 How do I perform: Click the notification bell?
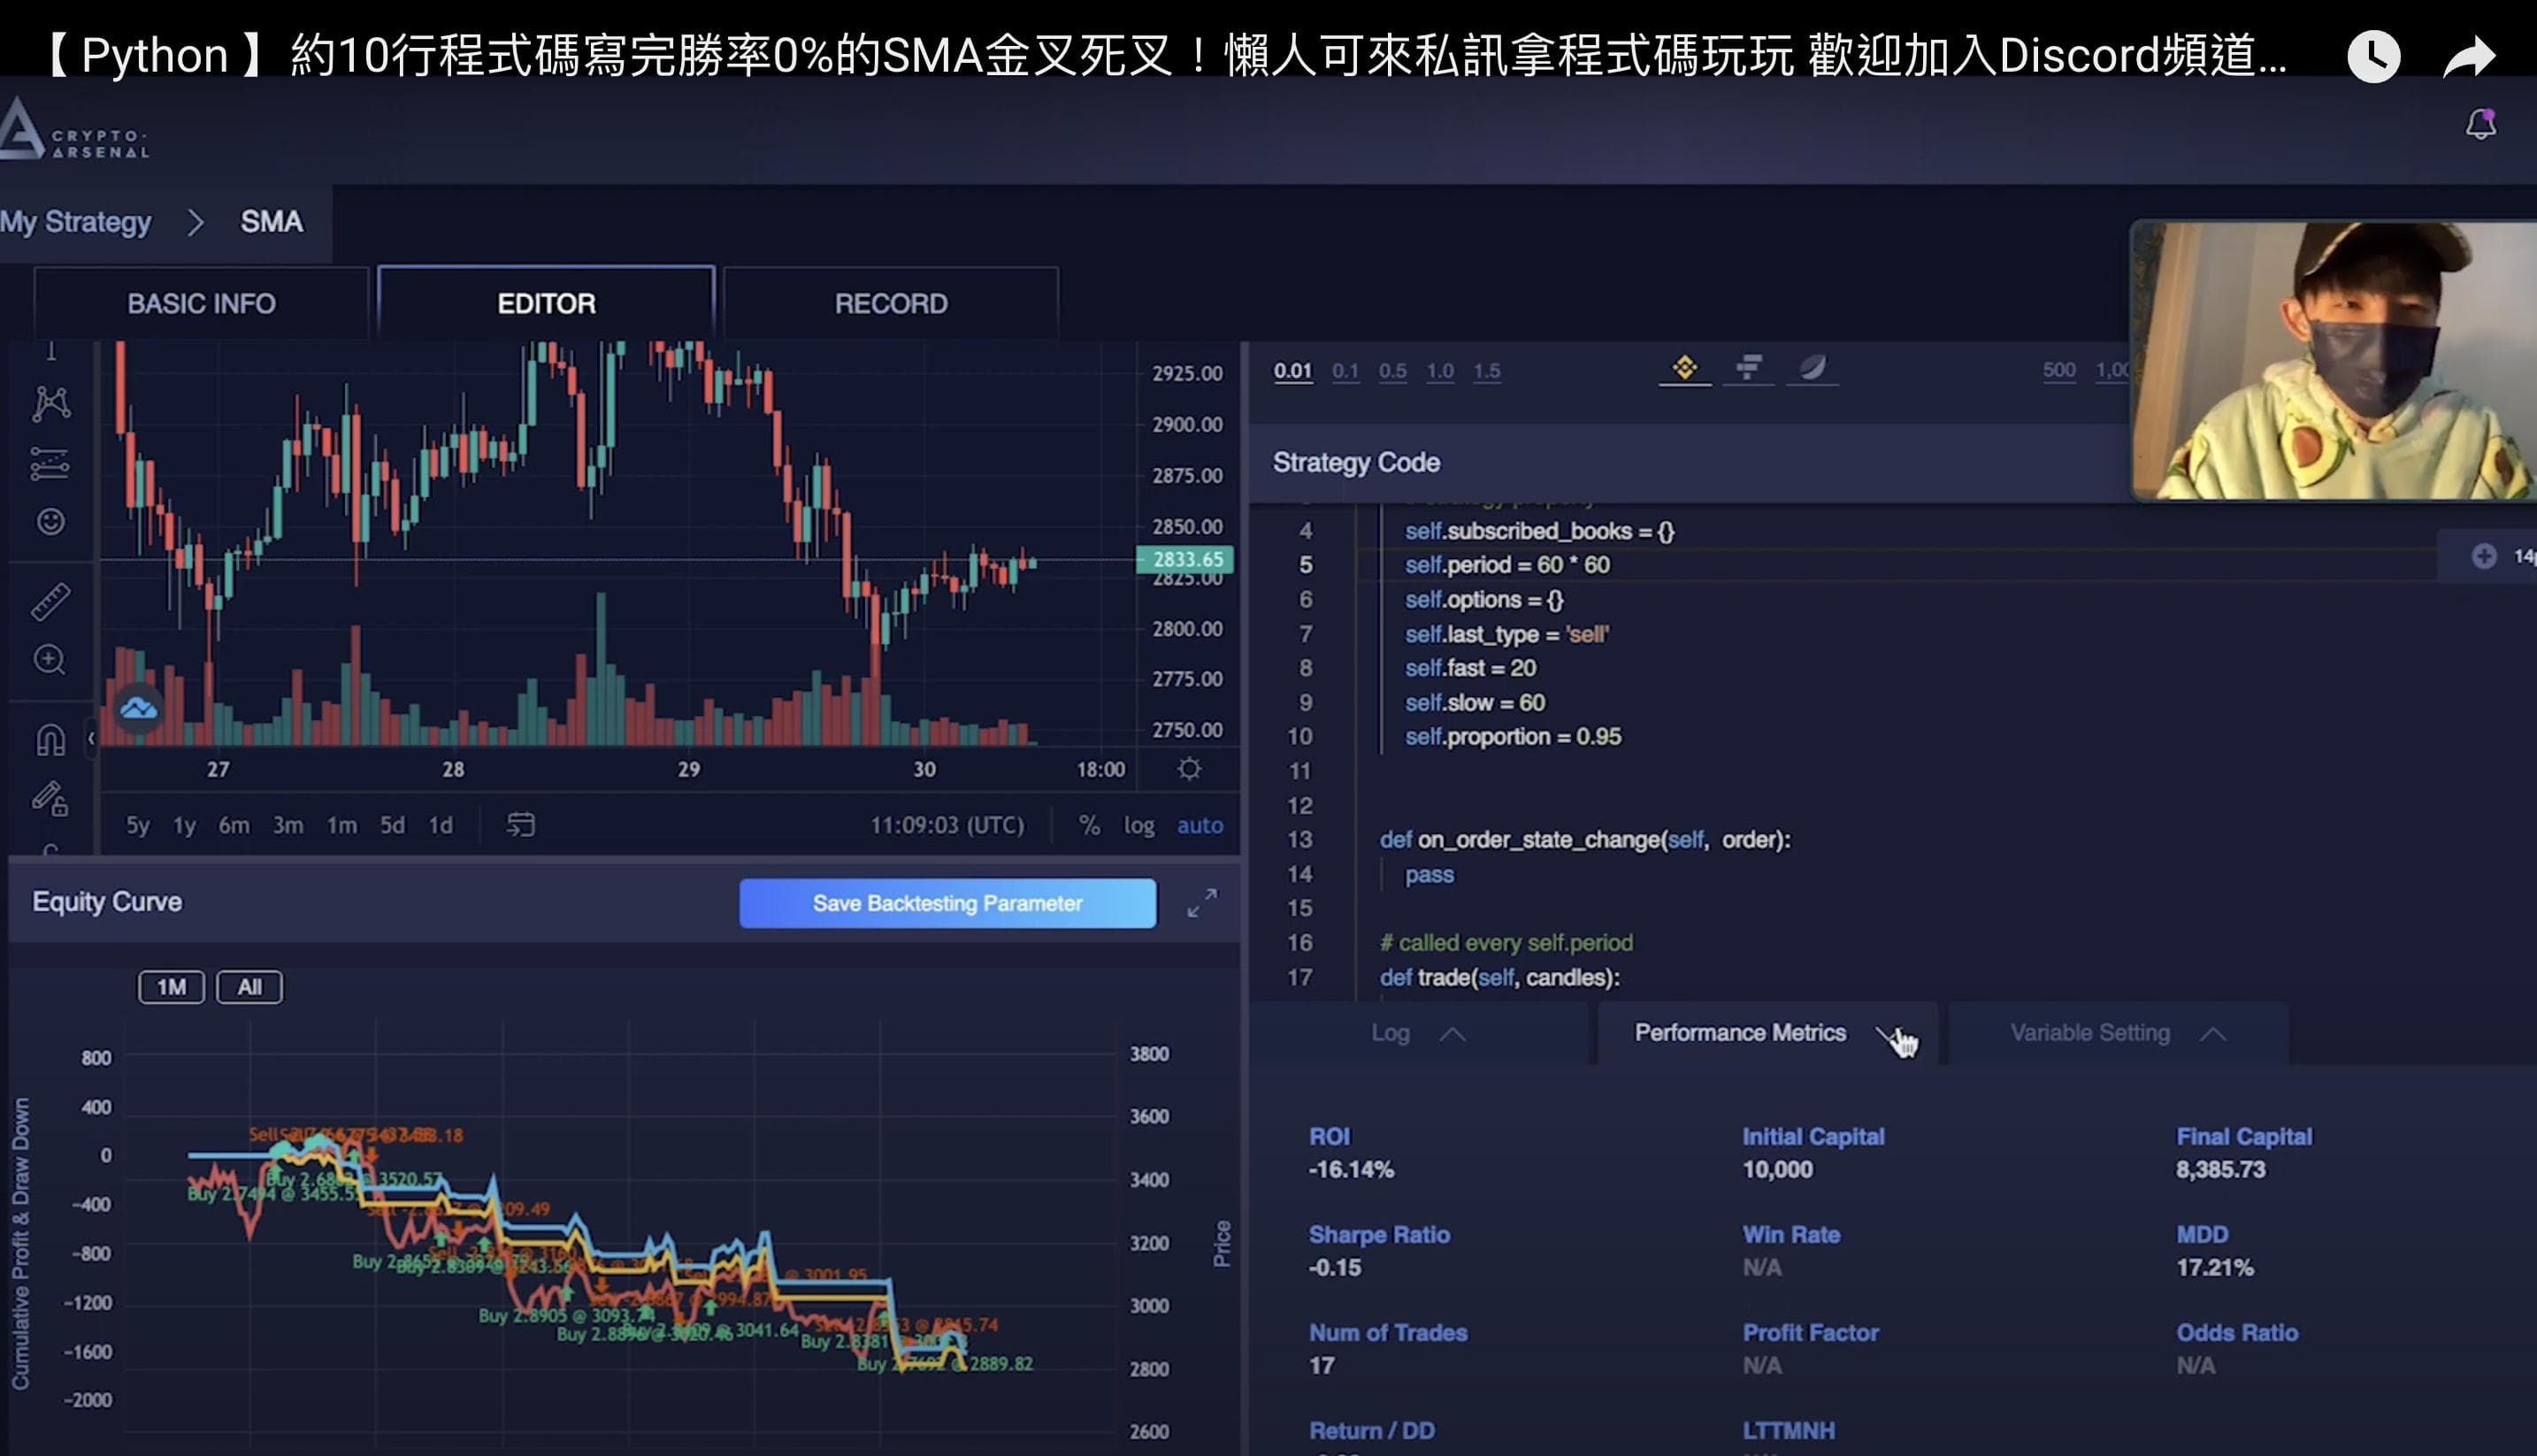2481,121
